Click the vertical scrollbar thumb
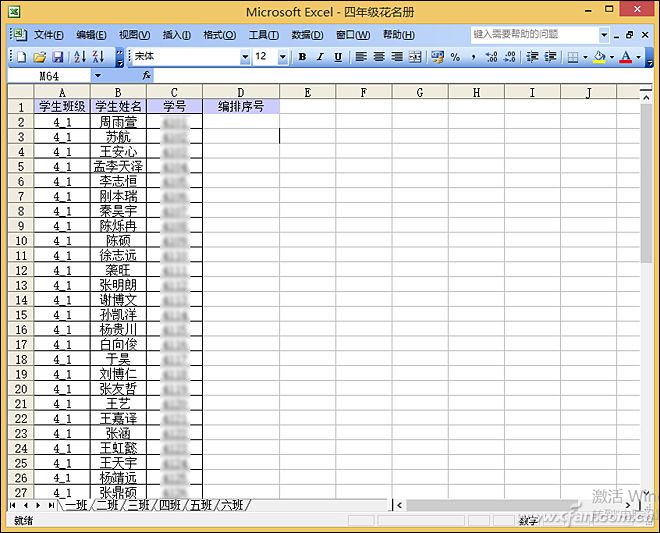The width and height of the screenshot is (660, 533). (x=647, y=183)
